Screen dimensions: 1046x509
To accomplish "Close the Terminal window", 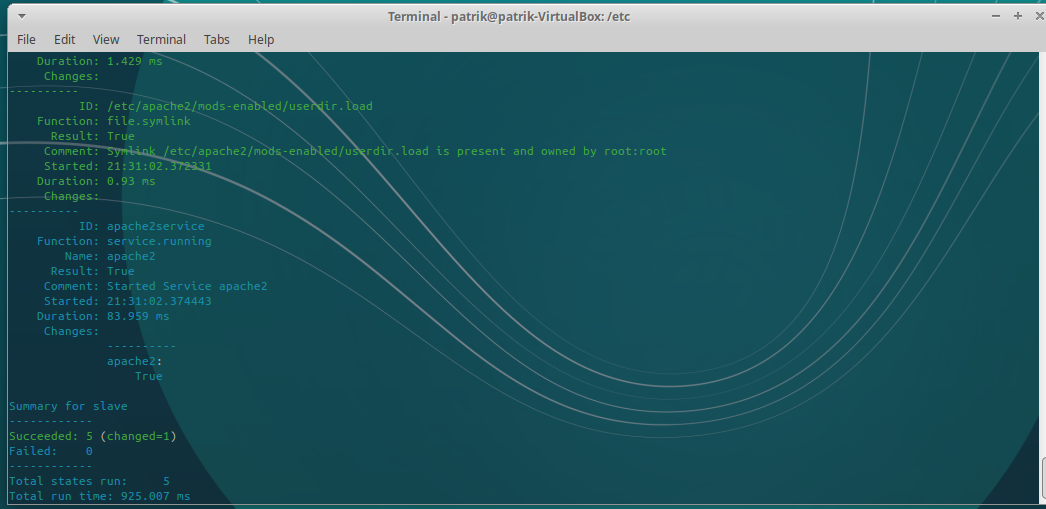I will click(1038, 16).
